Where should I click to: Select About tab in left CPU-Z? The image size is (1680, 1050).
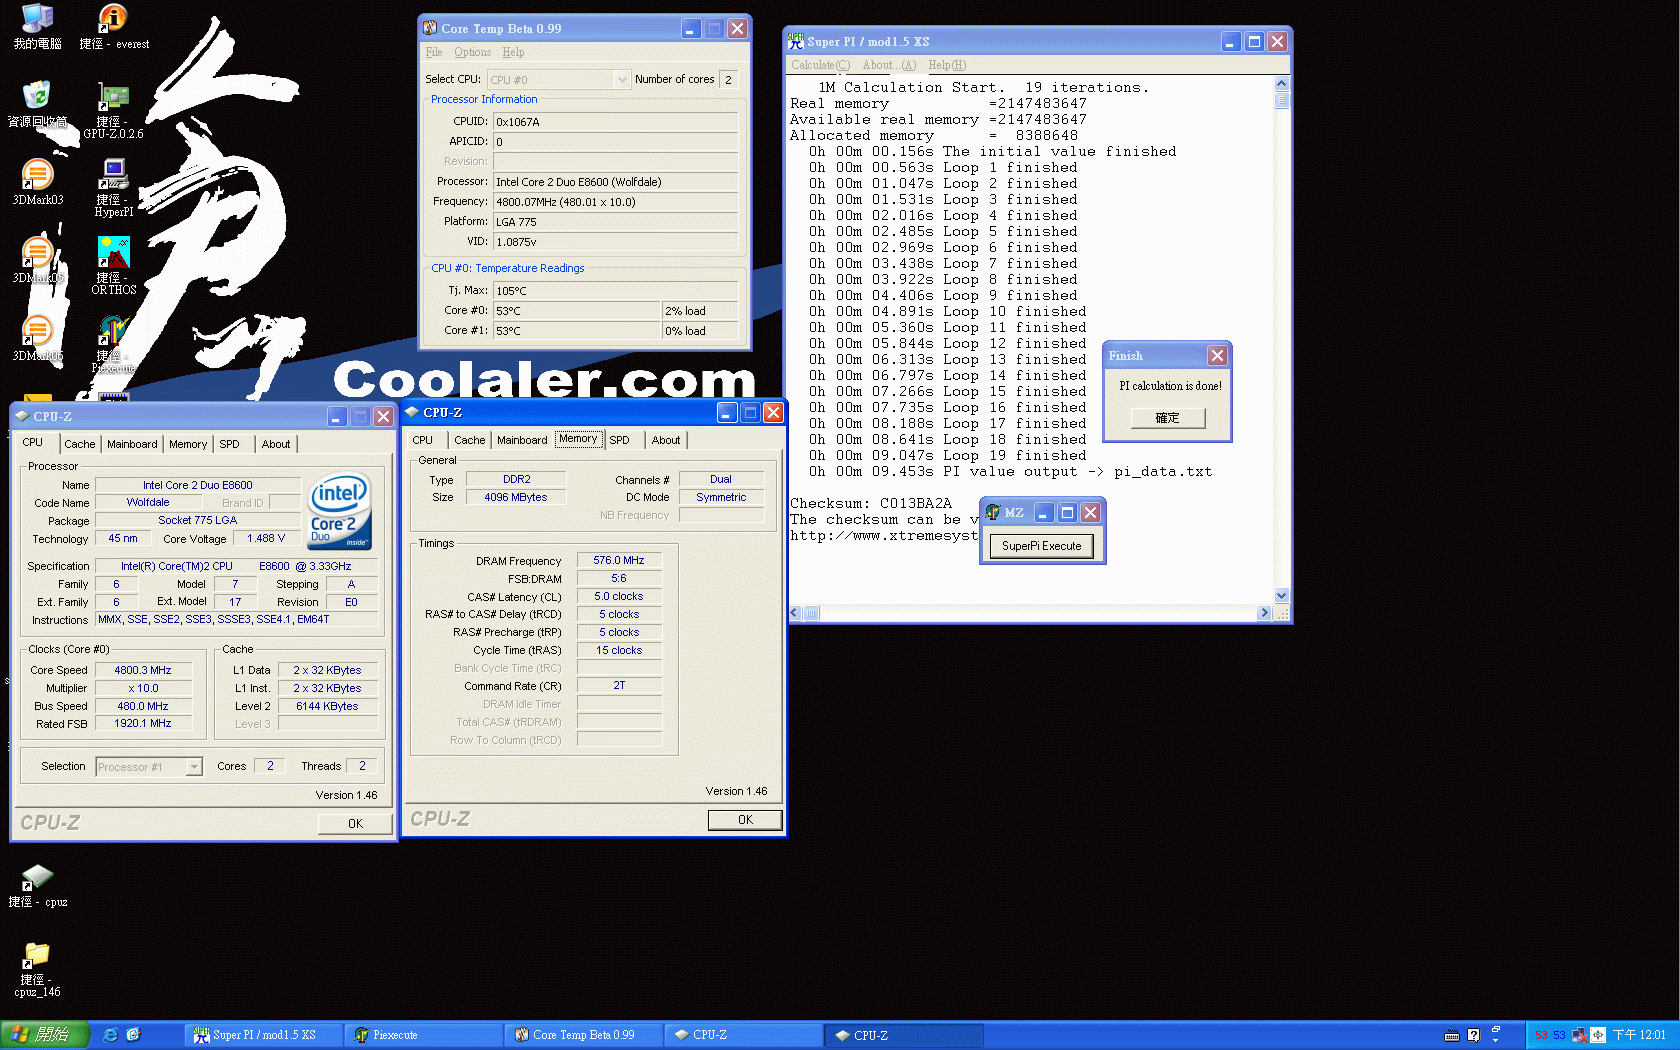click(276, 444)
